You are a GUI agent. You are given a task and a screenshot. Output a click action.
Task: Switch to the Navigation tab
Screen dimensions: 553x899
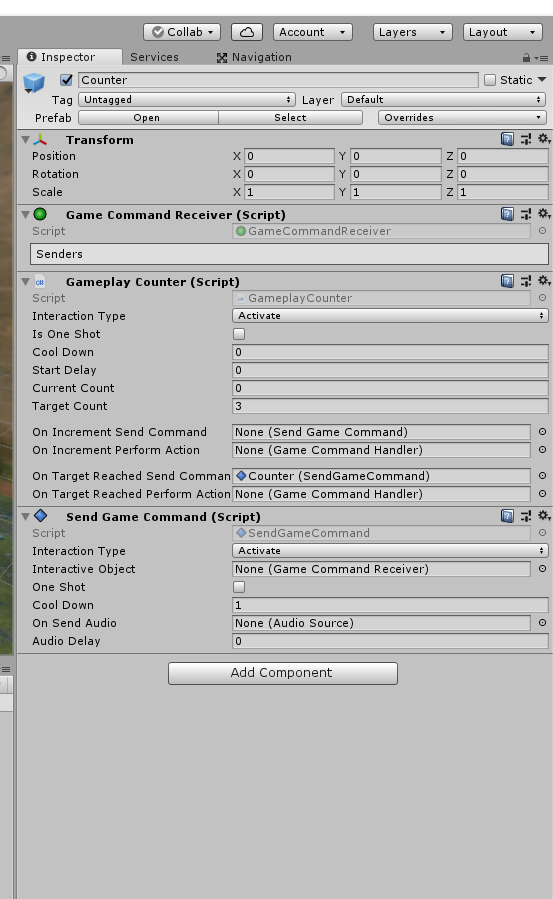tap(254, 57)
